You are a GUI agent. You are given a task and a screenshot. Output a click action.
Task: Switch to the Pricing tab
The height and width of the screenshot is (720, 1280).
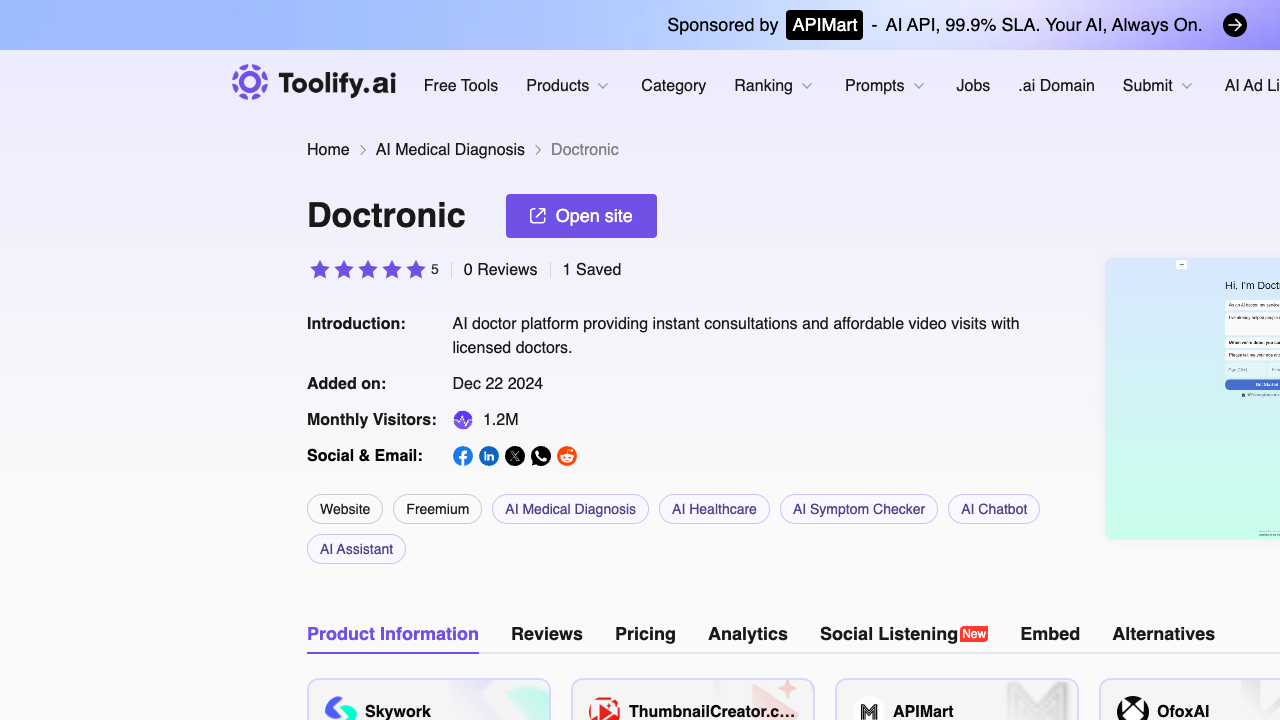(x=645, y=634)
